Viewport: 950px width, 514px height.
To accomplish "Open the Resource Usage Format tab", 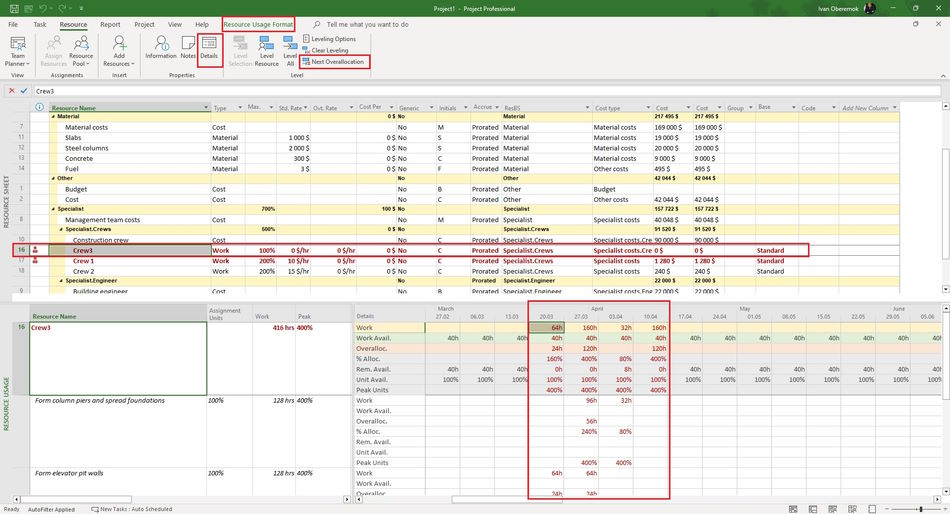I will [x=258, y=25].
